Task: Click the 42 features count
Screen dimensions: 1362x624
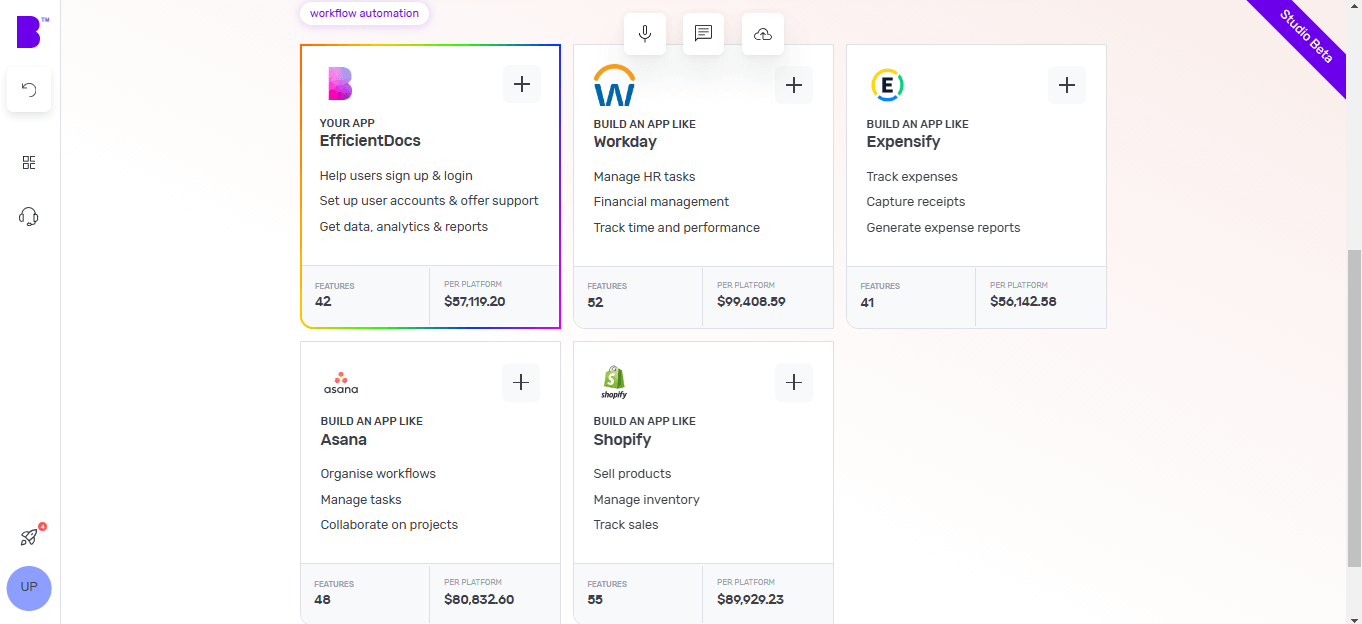Action: click(323, 301)
